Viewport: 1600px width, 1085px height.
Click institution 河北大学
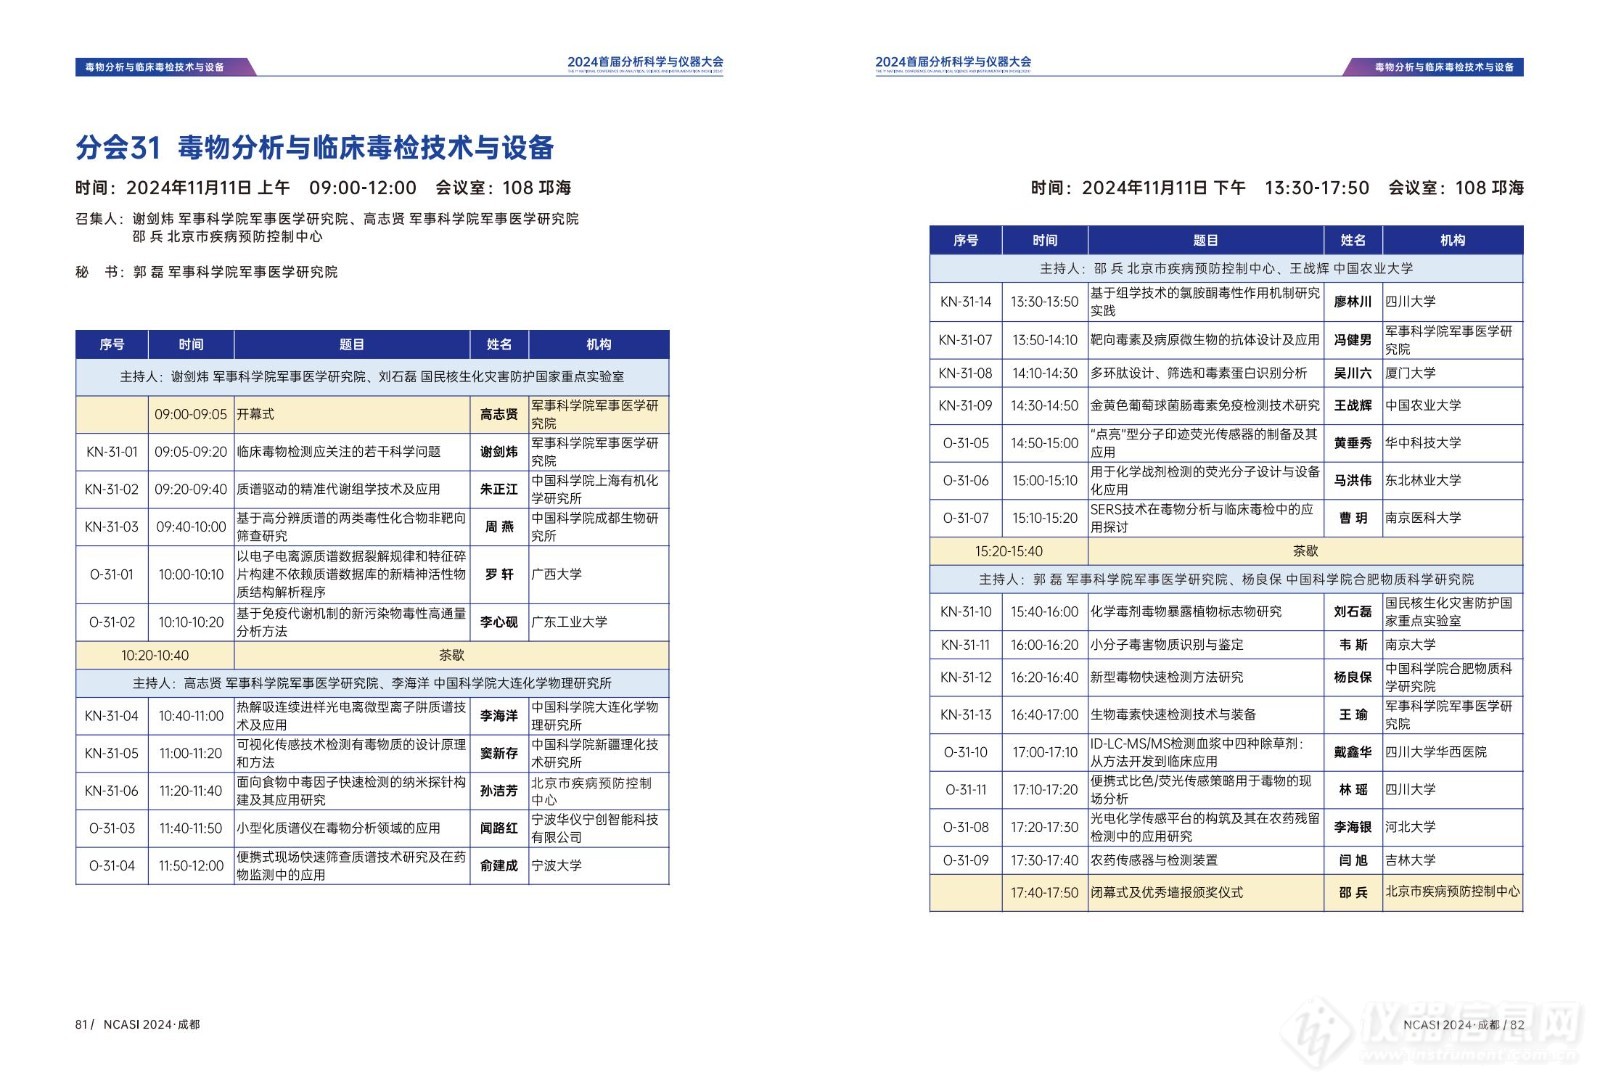pos(1410,828)
